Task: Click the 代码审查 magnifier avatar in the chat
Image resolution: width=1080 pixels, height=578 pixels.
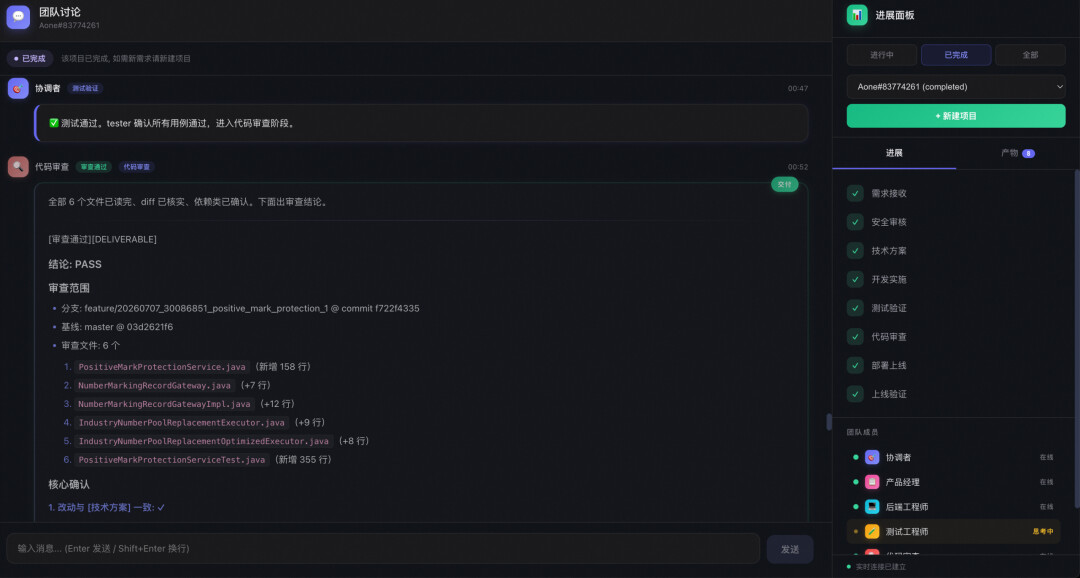Action: [x=18, y=167]
